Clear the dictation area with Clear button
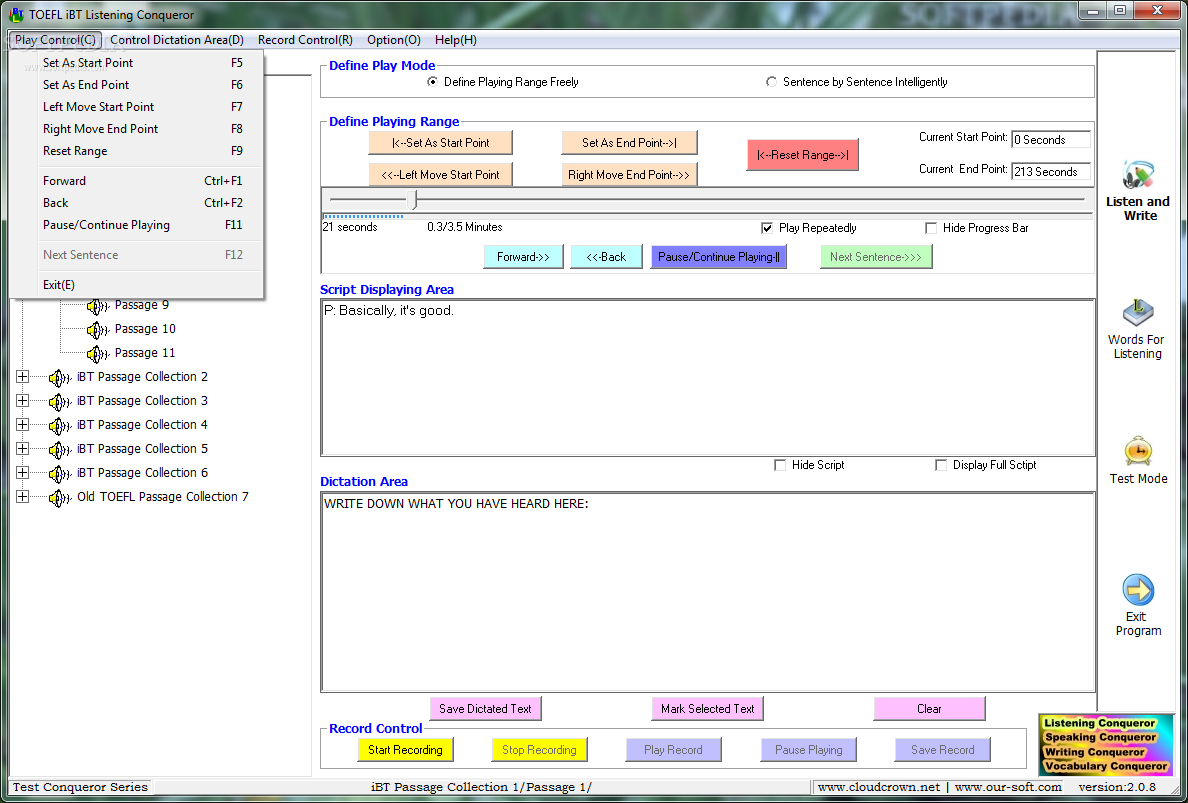The height and width of the screenshot is (803, 1188). coord(929,709)
